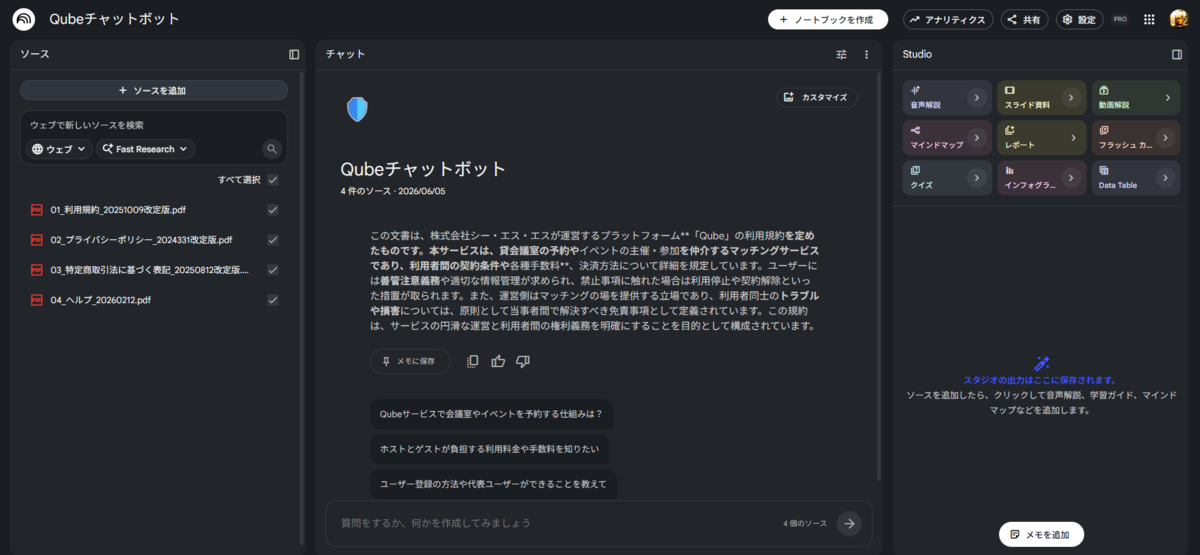Collapse the ソース panel icon

(294, 54)
